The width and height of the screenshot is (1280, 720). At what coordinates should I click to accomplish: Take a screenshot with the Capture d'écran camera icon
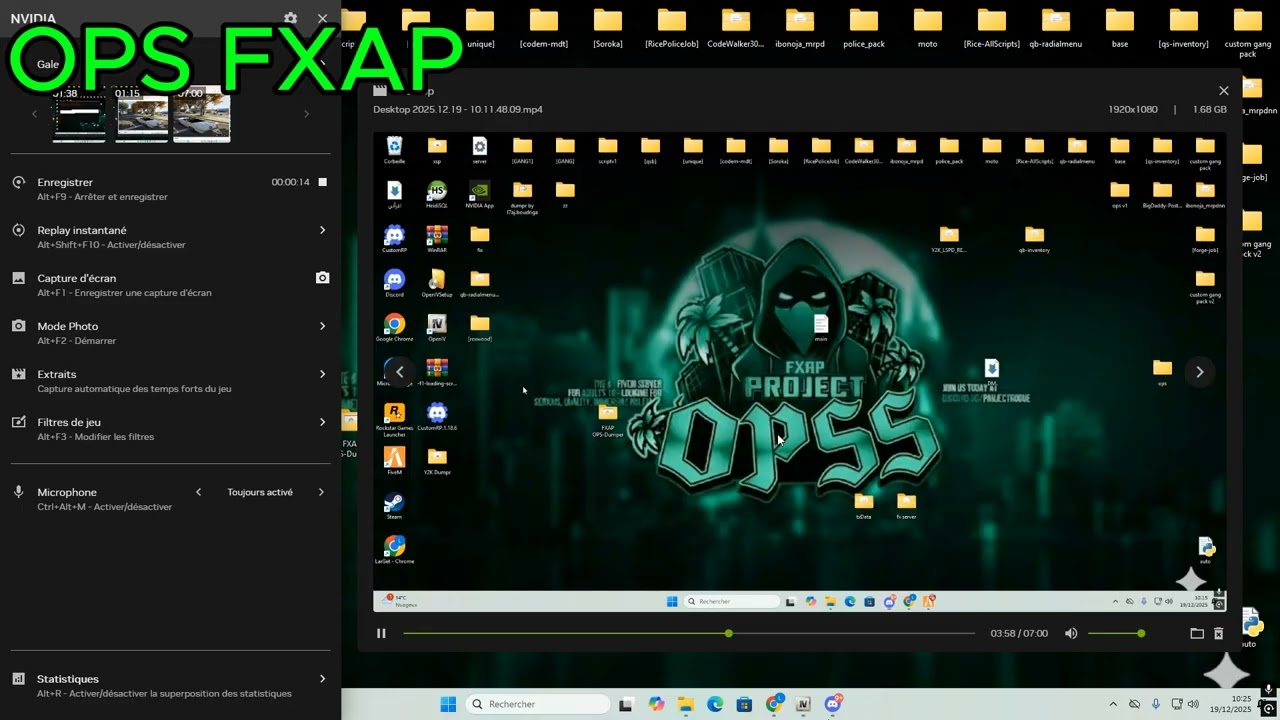click(x=322, y=278)
